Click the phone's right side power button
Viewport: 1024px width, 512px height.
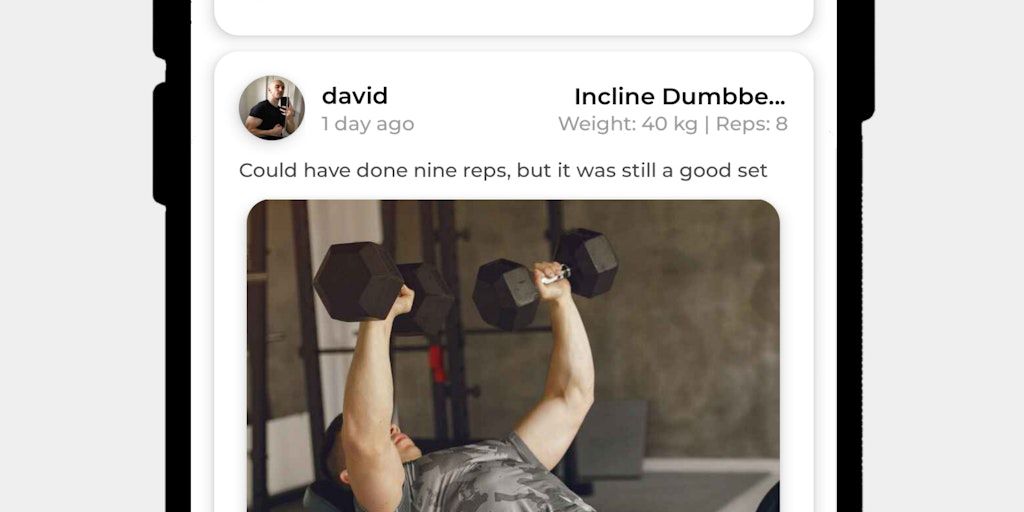[867, 60]
